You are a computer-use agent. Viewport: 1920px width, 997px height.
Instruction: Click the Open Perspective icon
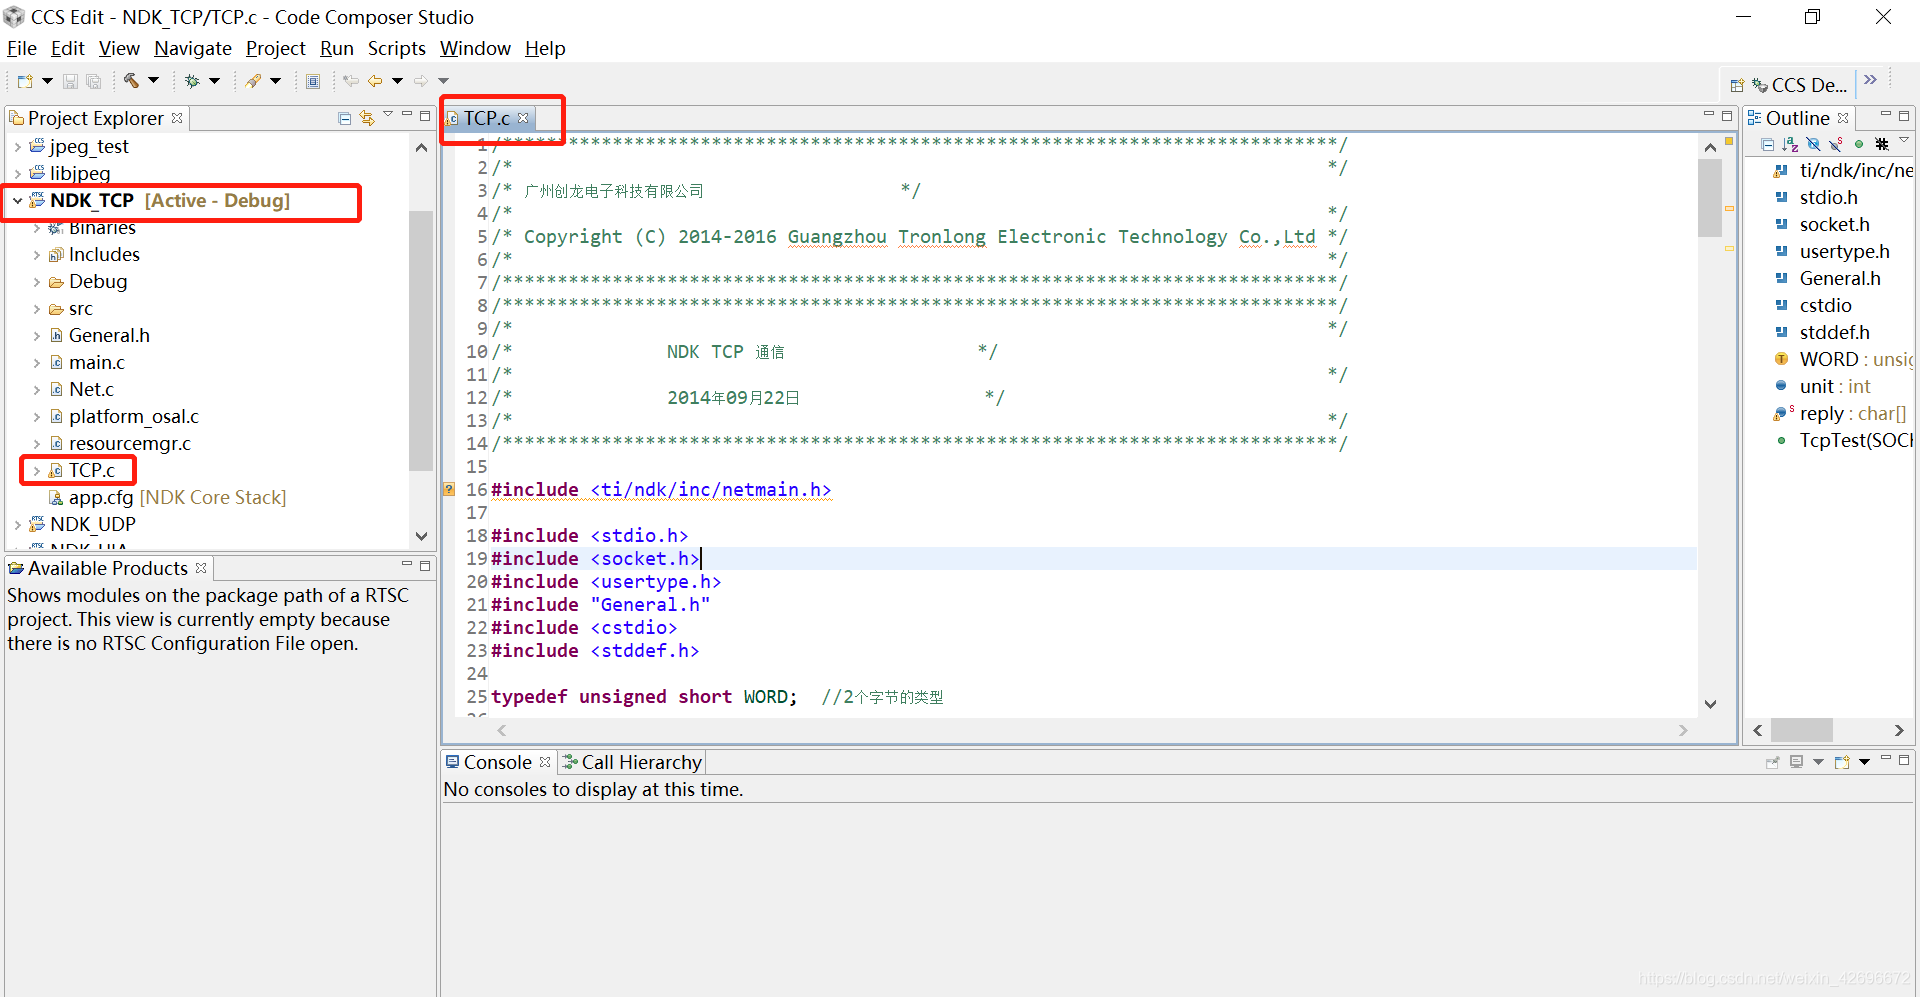(1737, 86)
